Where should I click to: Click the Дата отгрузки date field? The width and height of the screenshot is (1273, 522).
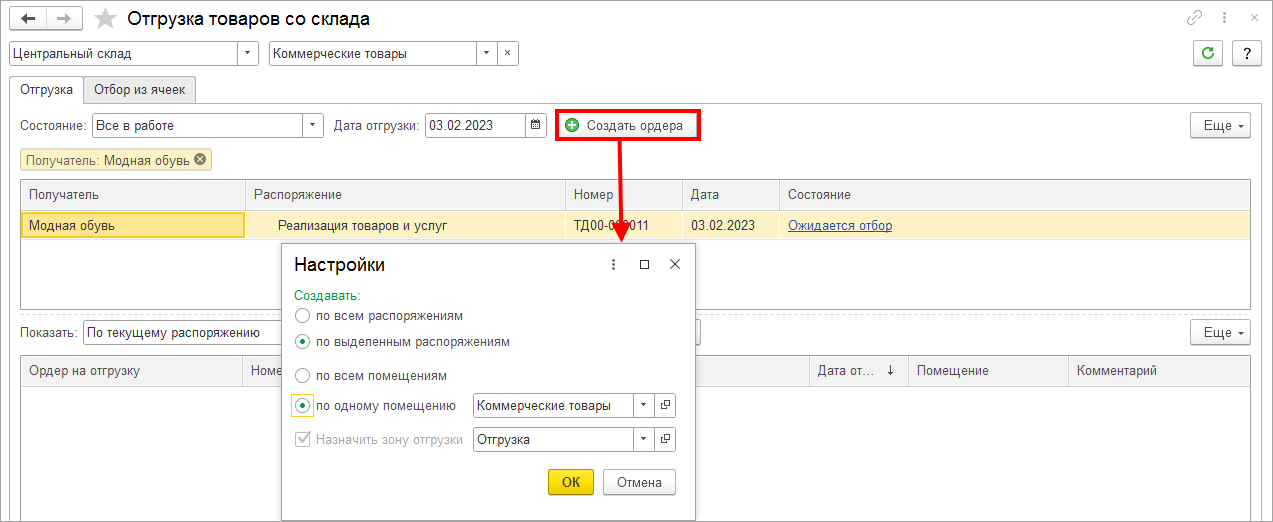pos(475,125)
